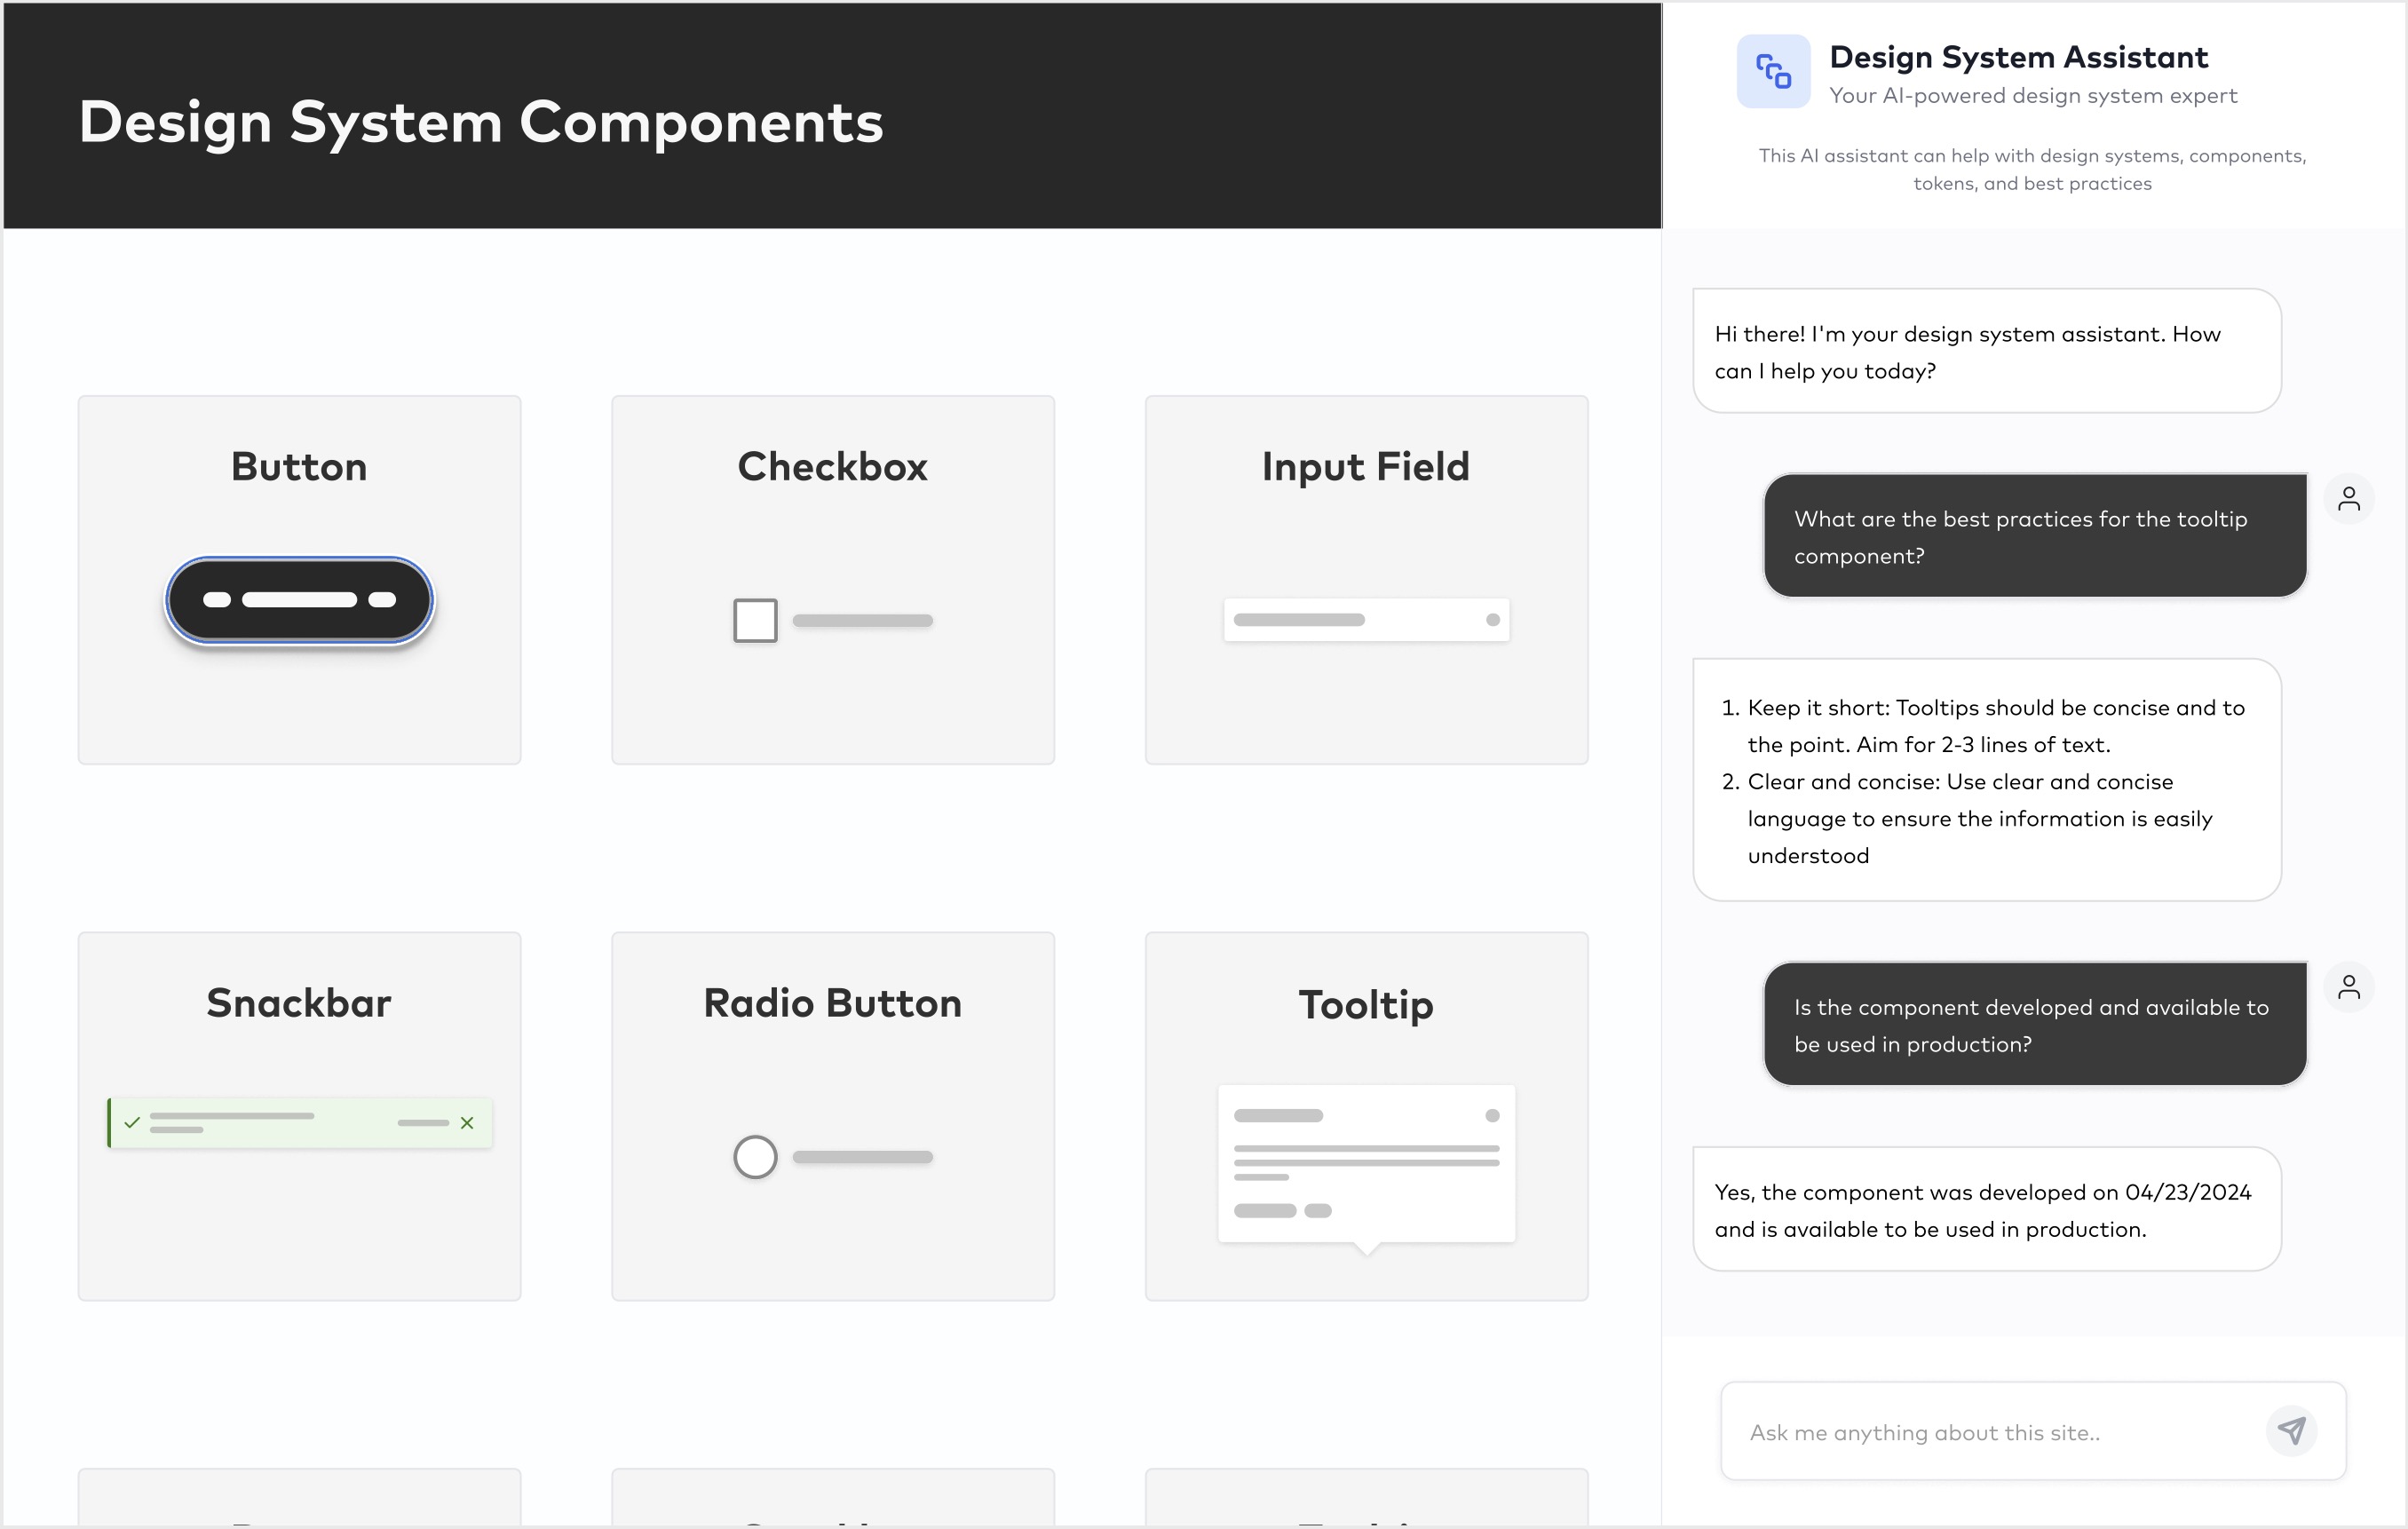
Task: Select the radio button in Radio Button card
Action: click(x=755, y=1157)
